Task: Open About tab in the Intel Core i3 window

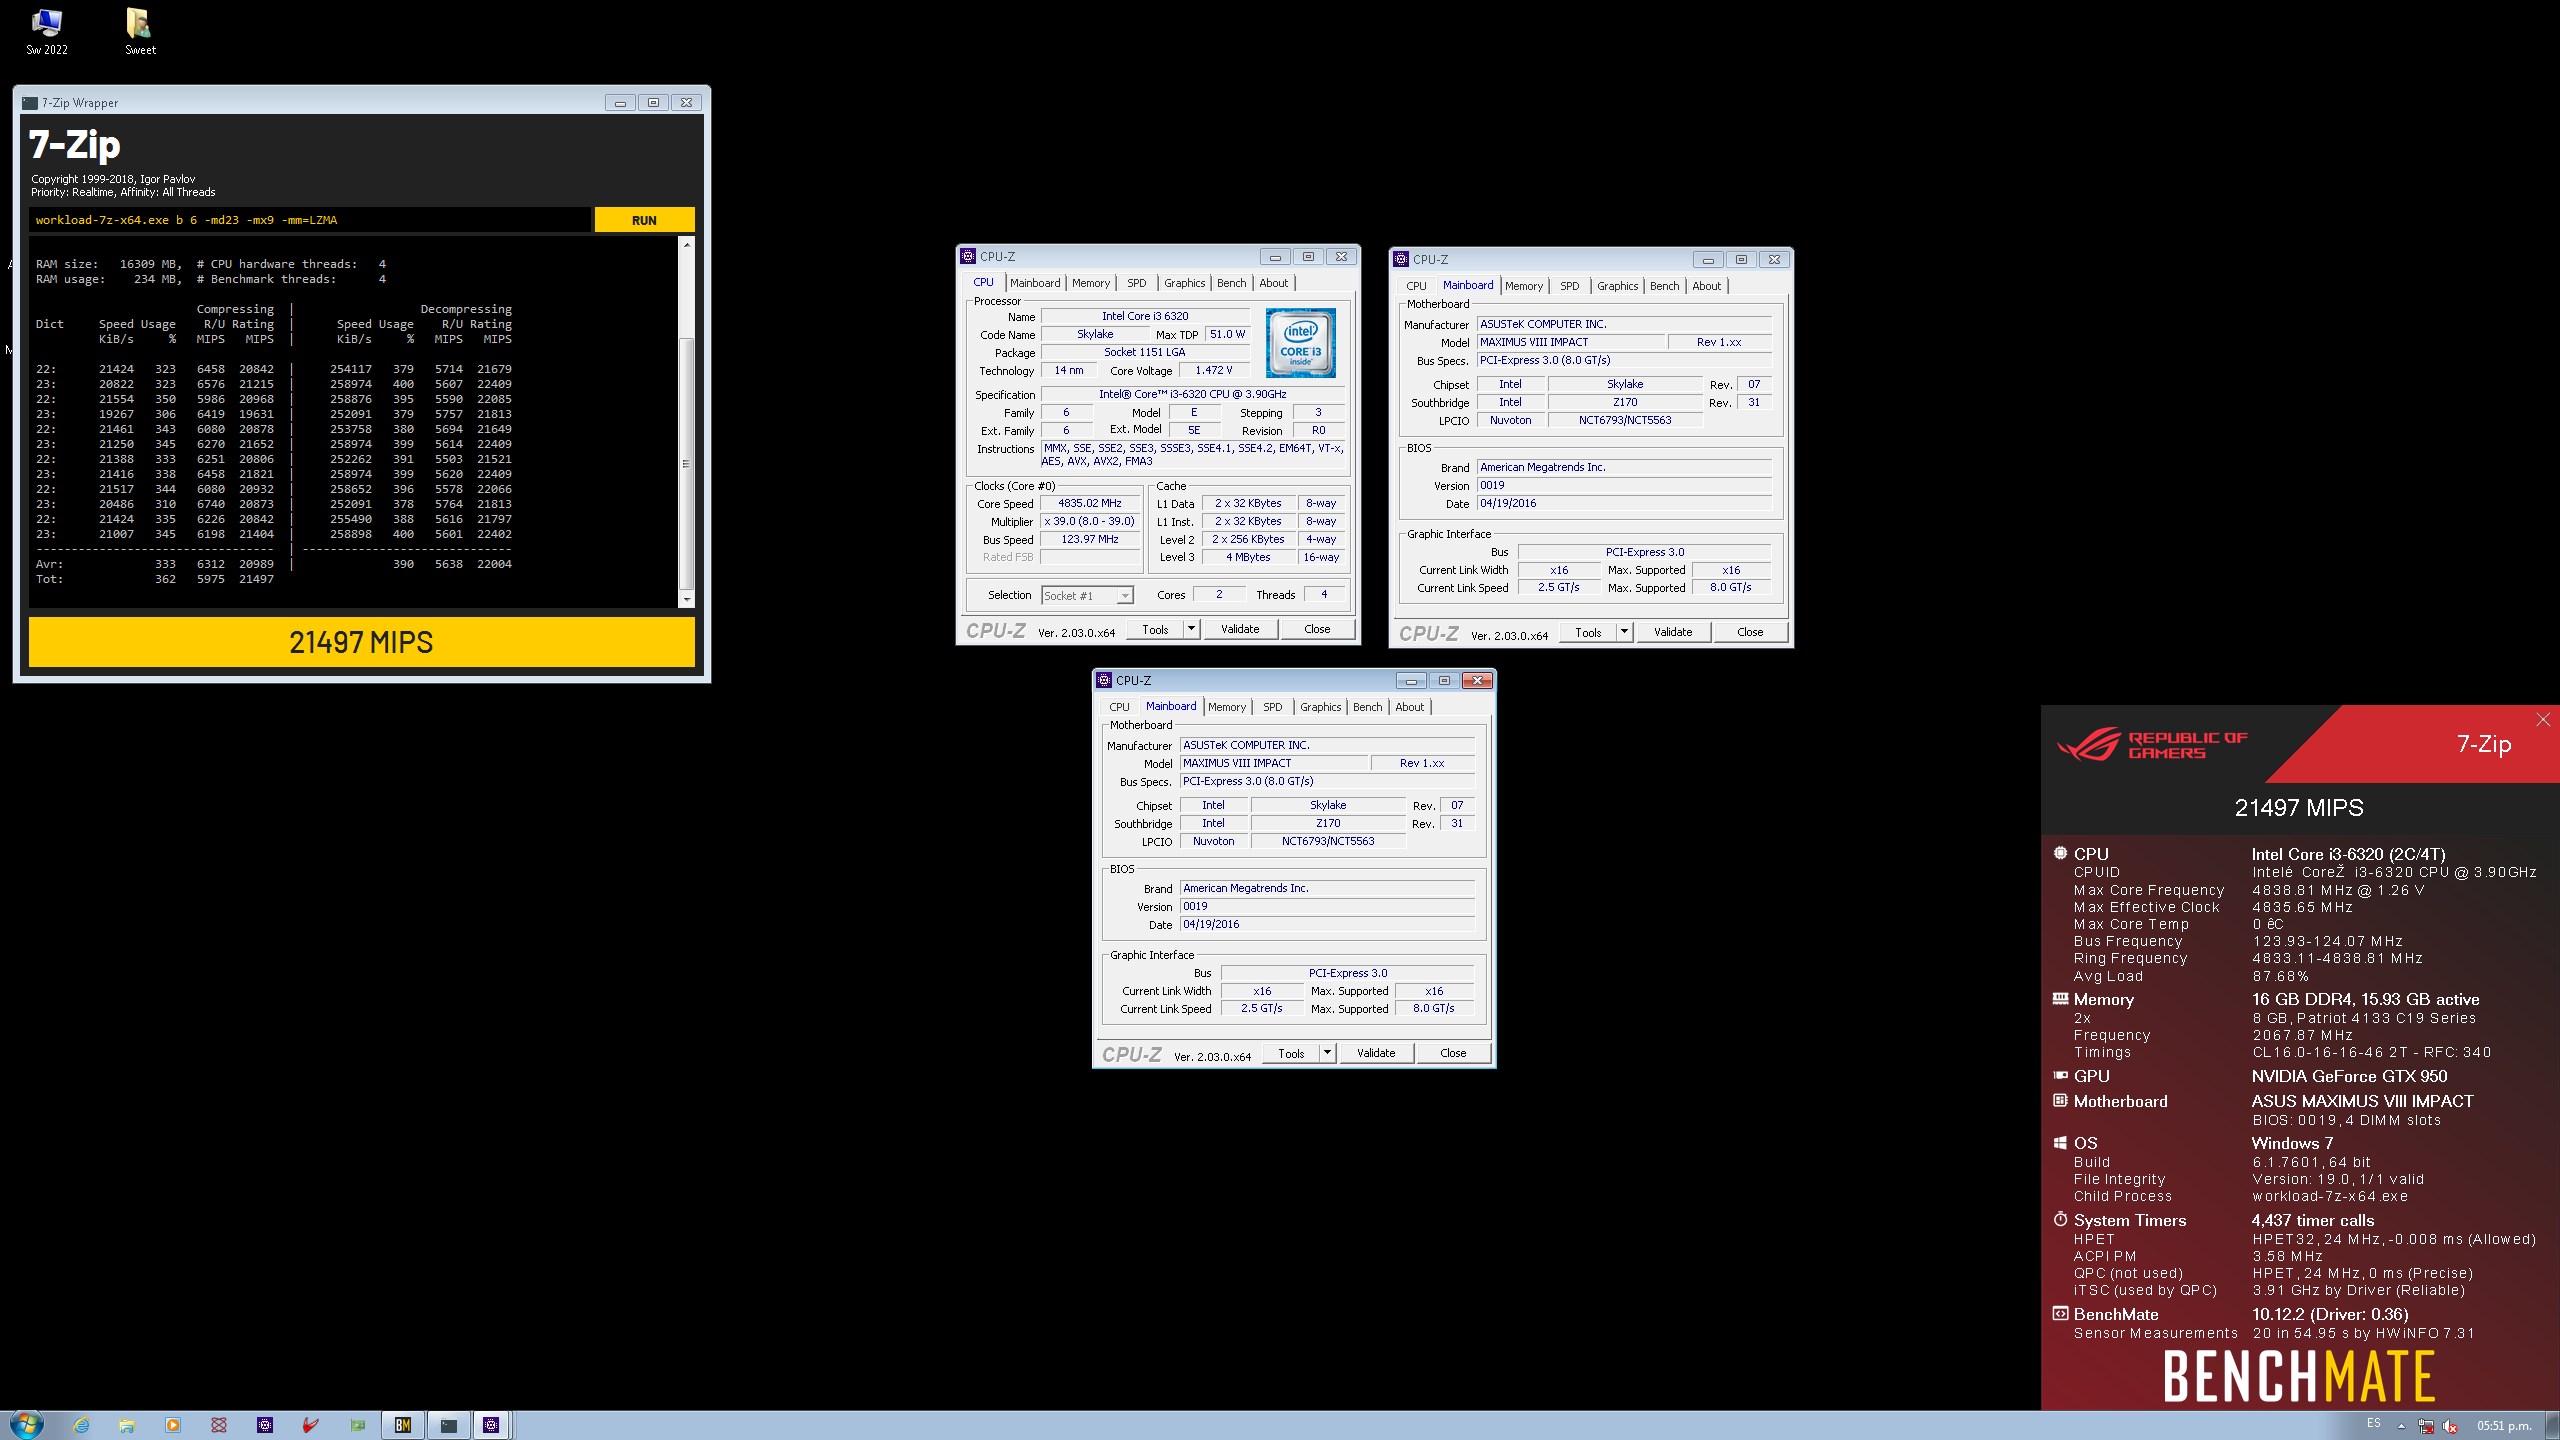Action: pos(1273,283)
